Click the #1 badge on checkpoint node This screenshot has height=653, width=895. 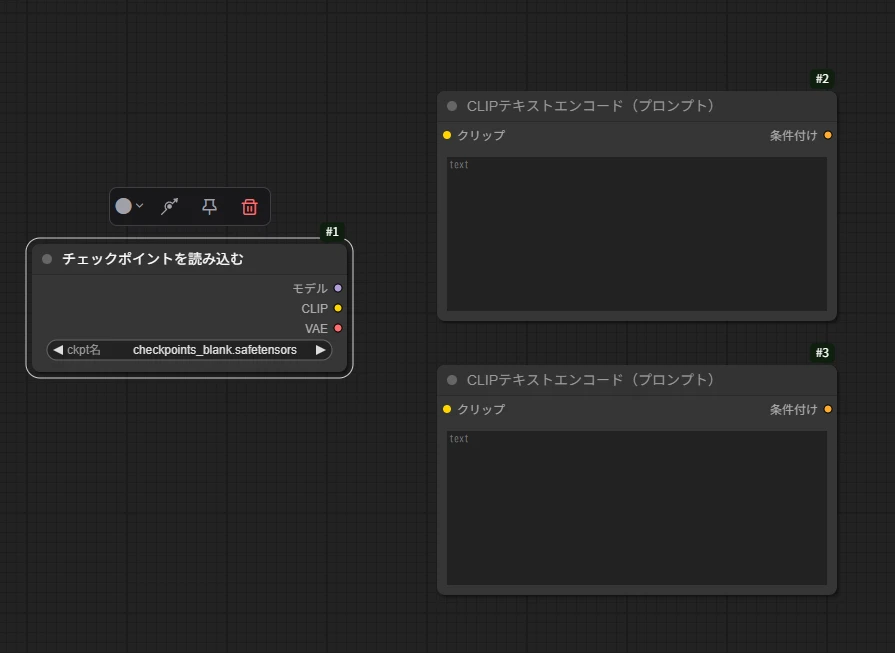(332, 232)
